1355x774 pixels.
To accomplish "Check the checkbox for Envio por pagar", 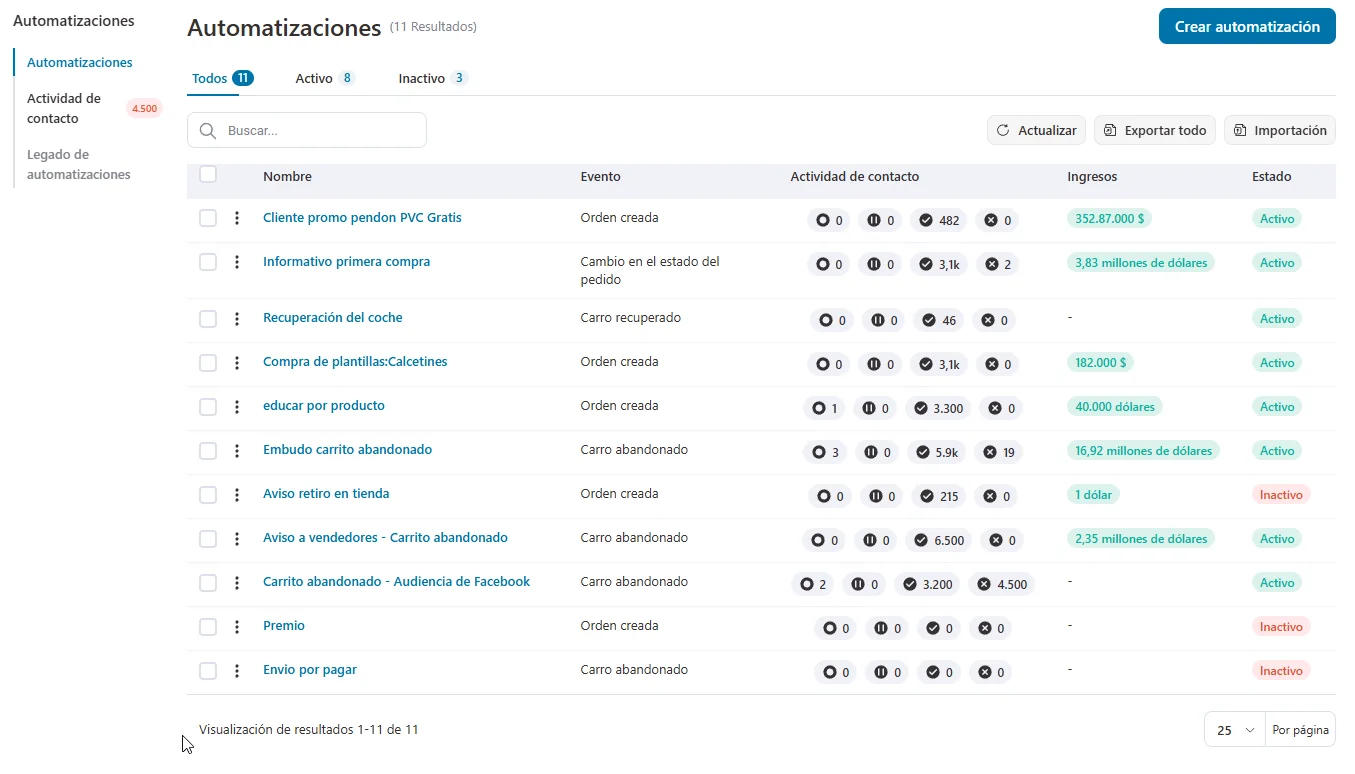I will pos(207,670).
